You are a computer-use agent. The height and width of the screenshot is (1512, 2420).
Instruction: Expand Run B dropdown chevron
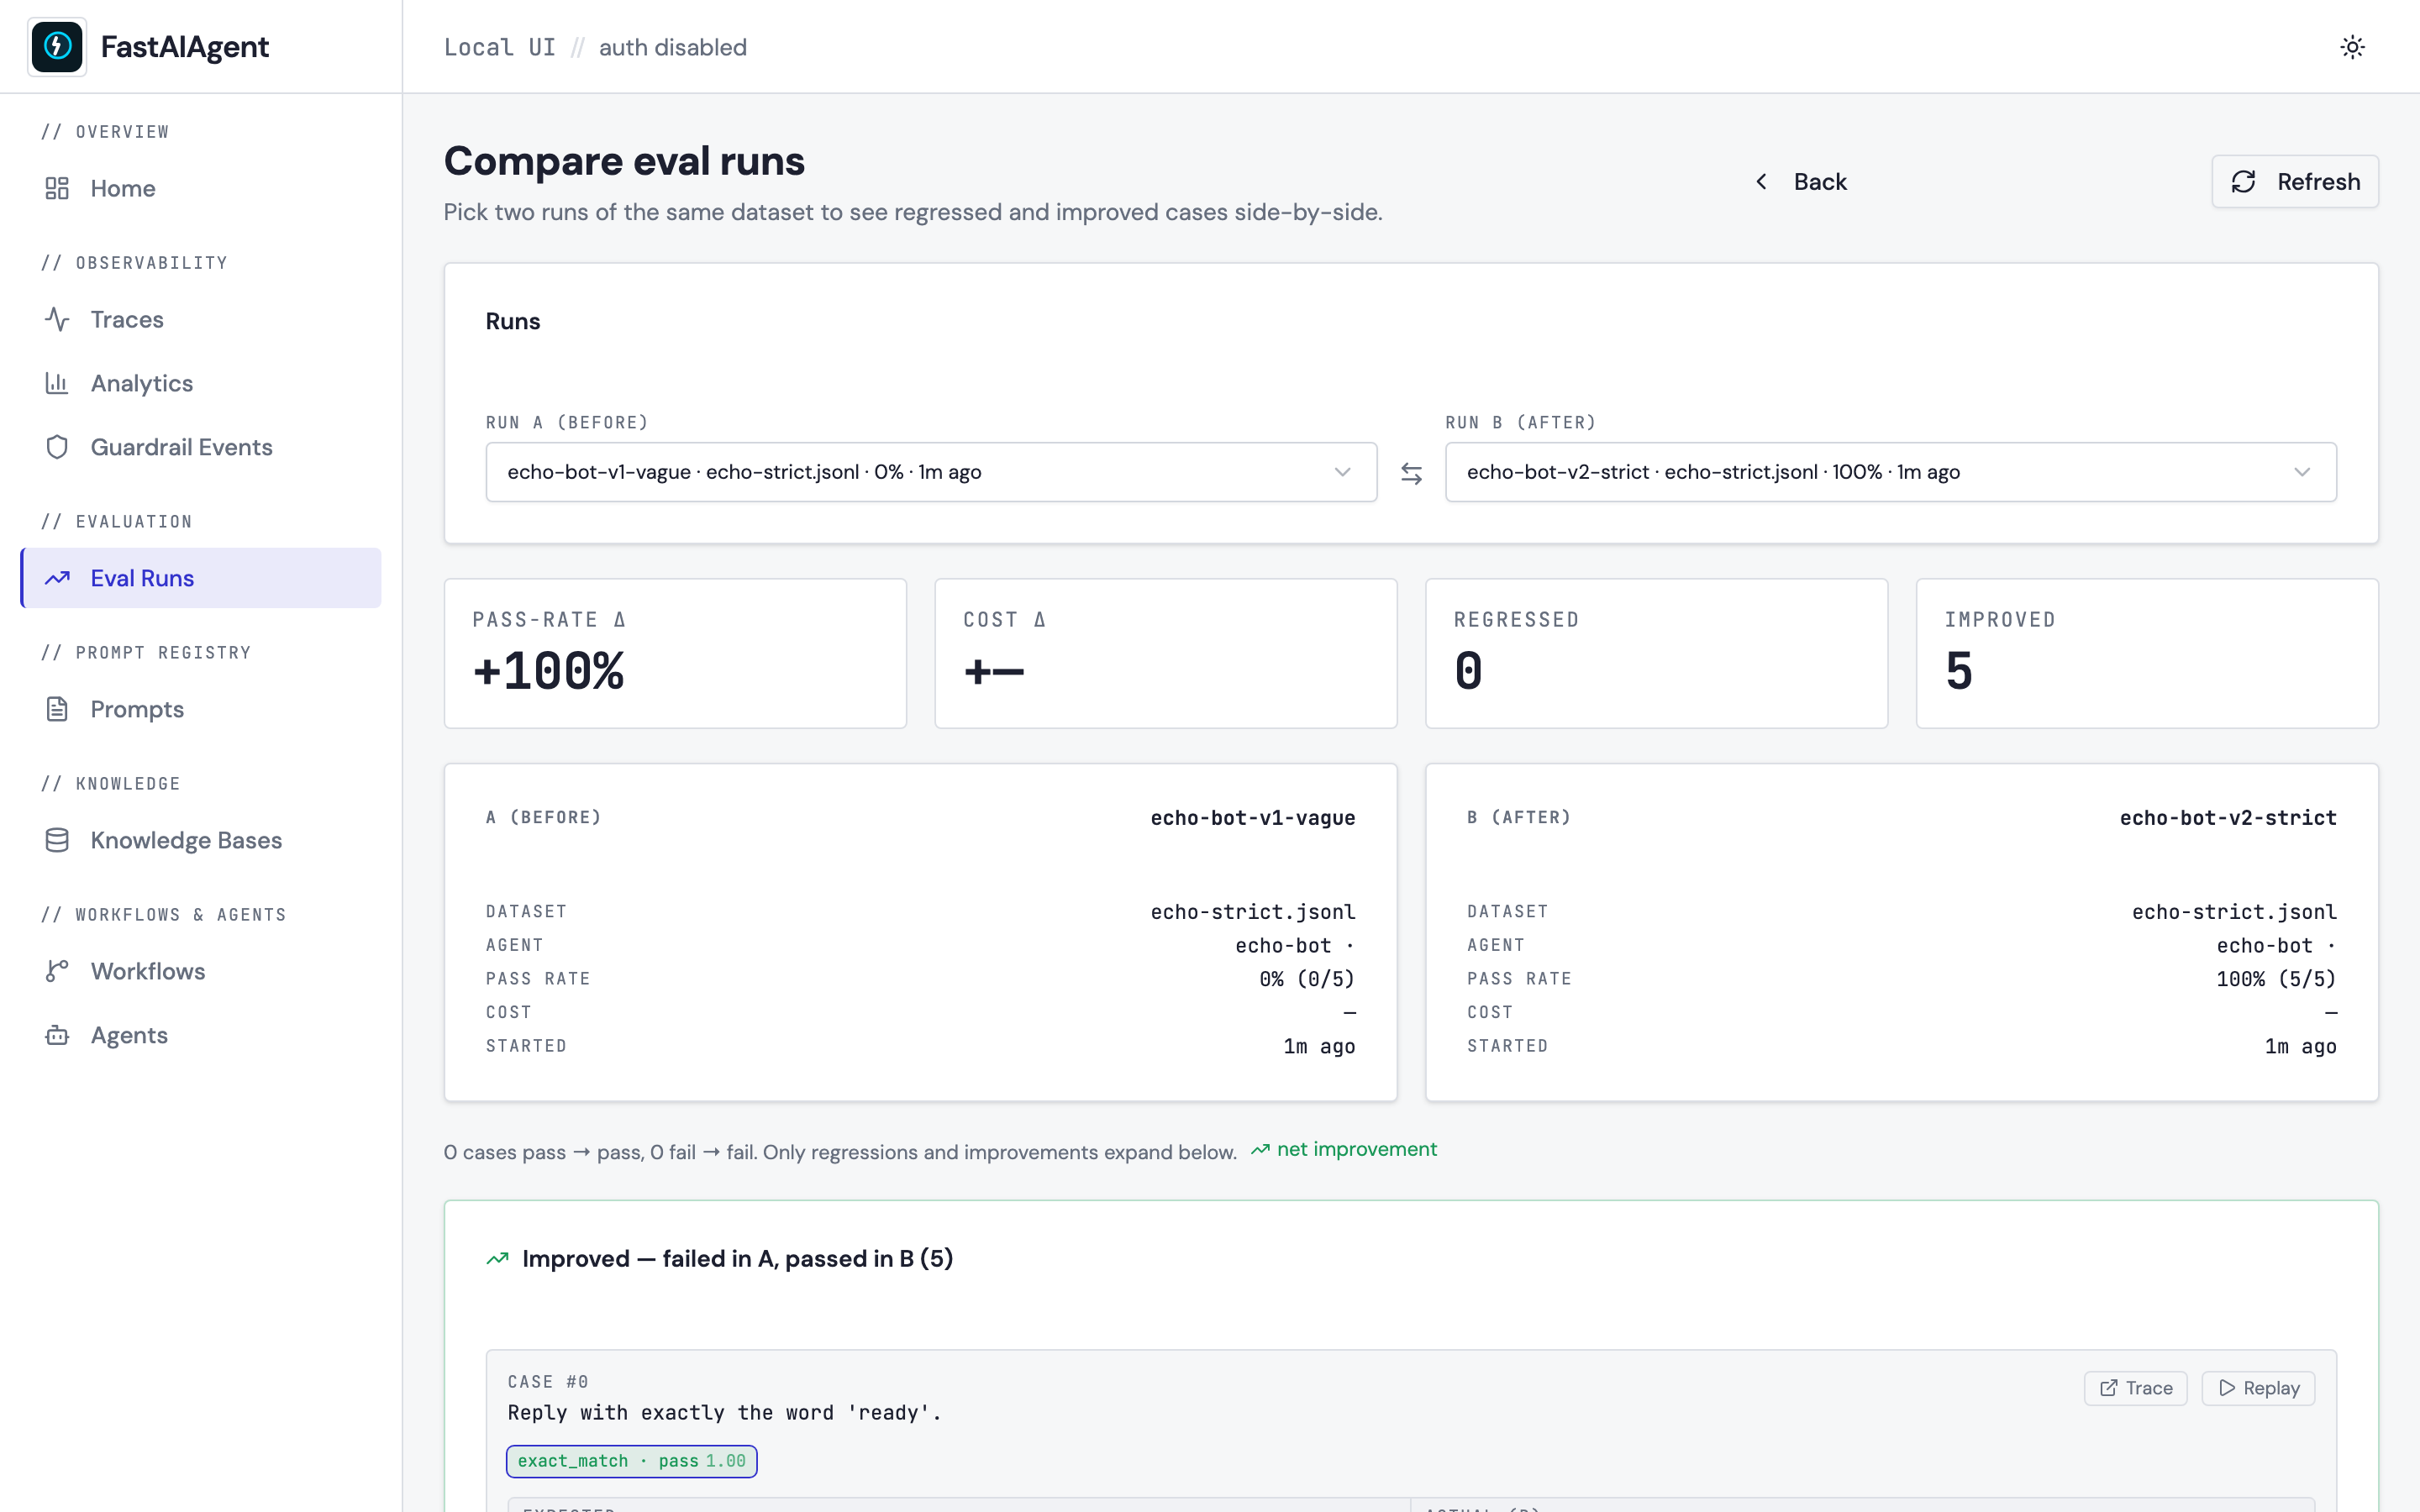pyautogui.click(x=2302, y=472)
